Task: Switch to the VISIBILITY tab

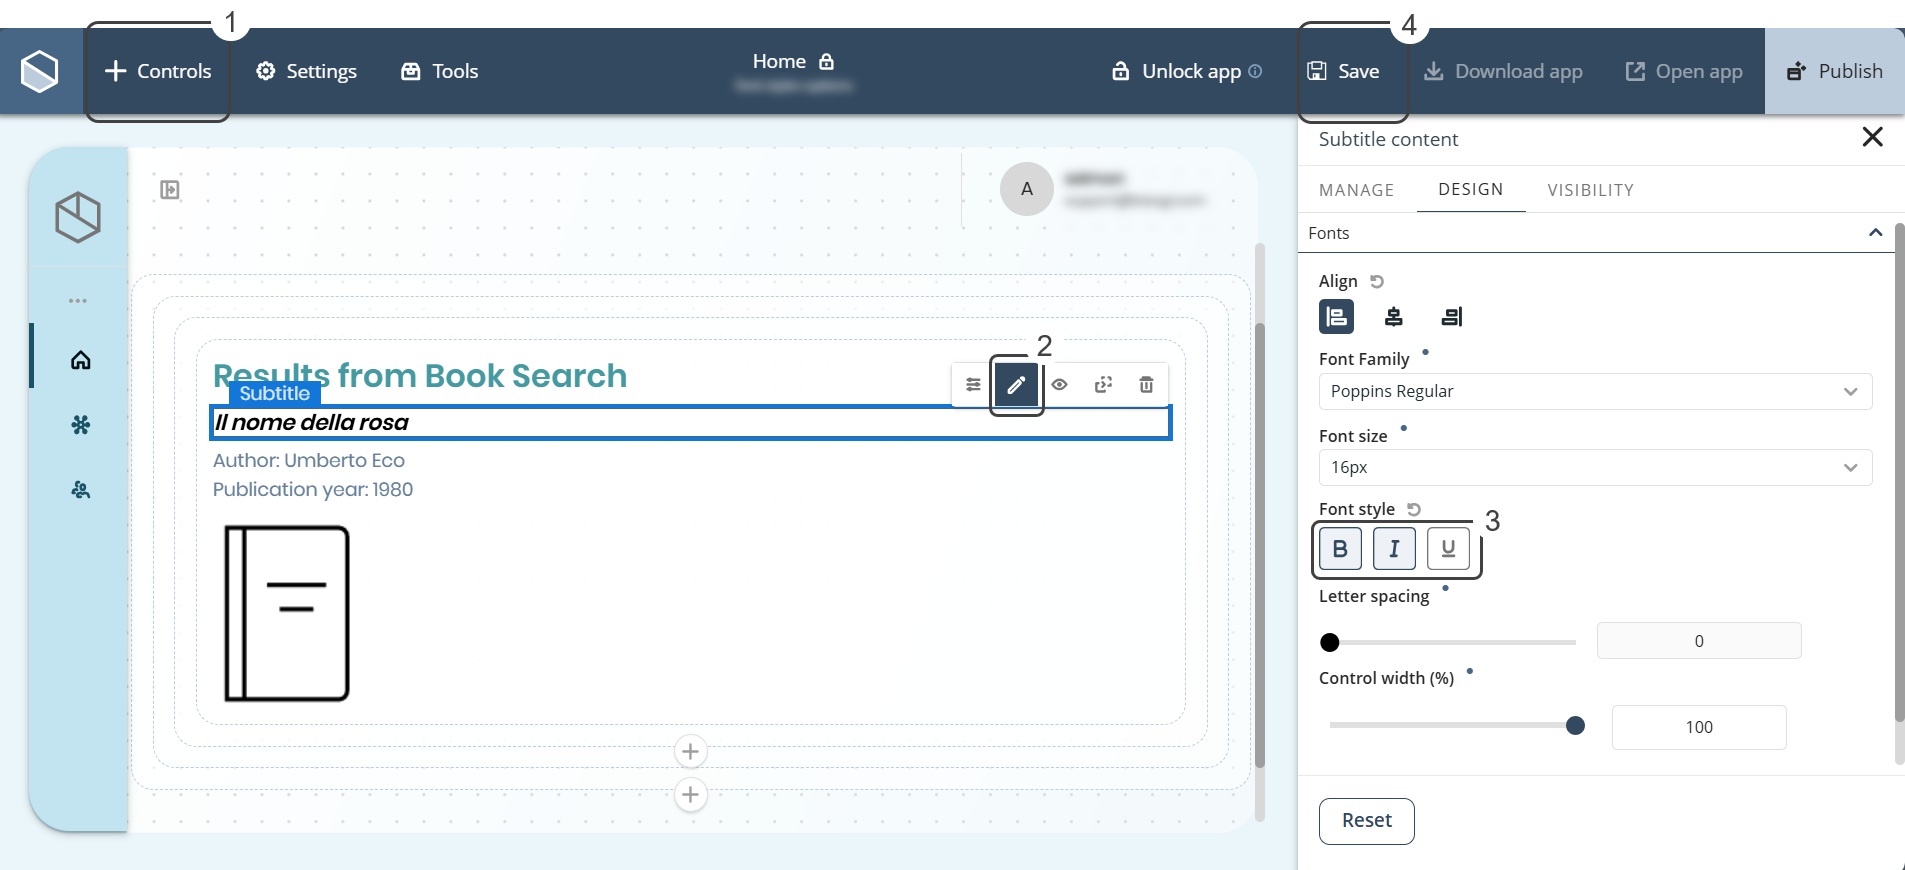Action: [x=1590, y=190]
